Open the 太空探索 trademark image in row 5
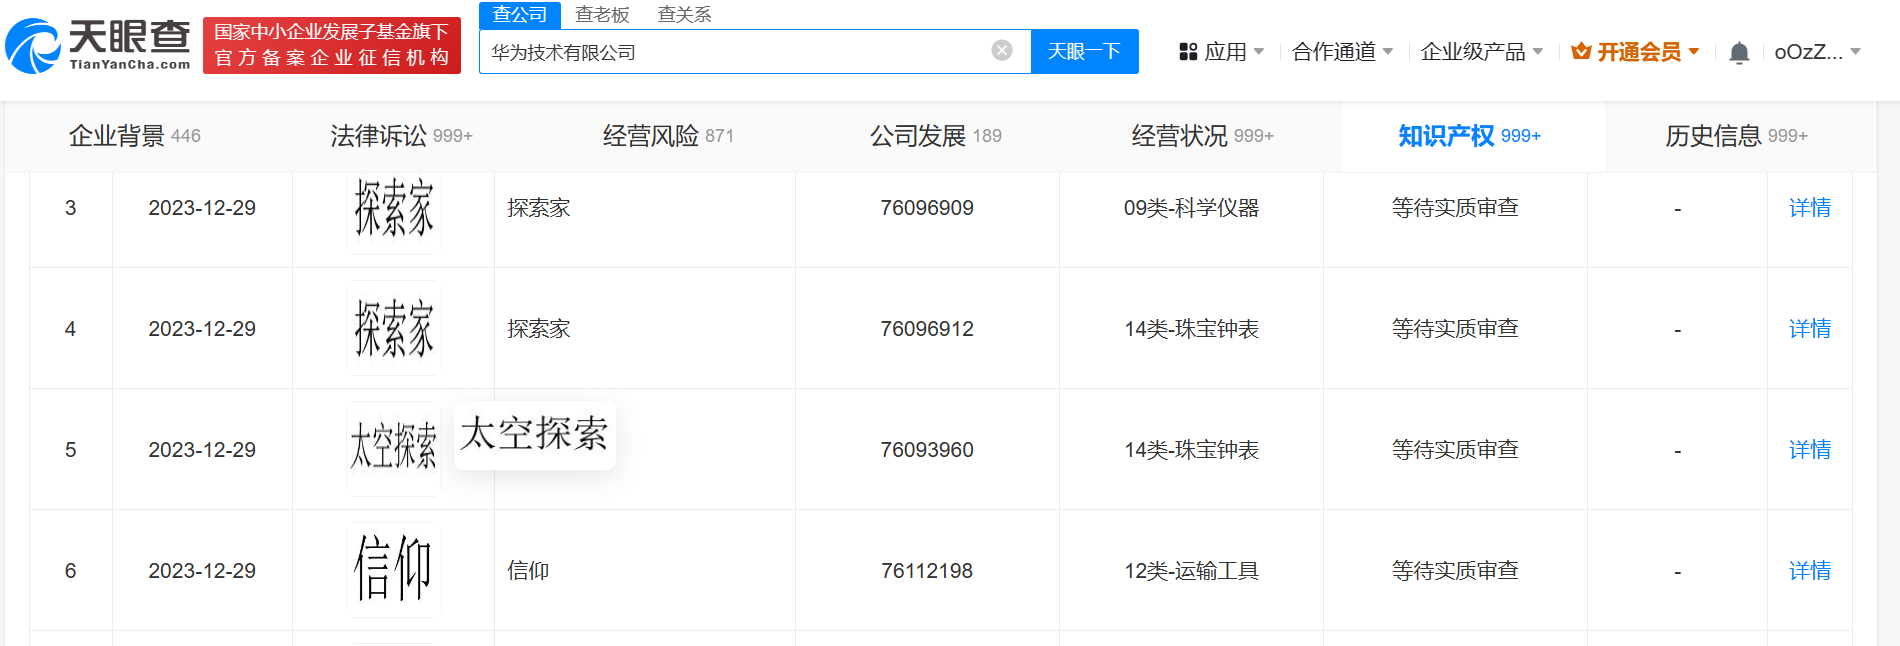1900x646 pixels. click(394, 449)
